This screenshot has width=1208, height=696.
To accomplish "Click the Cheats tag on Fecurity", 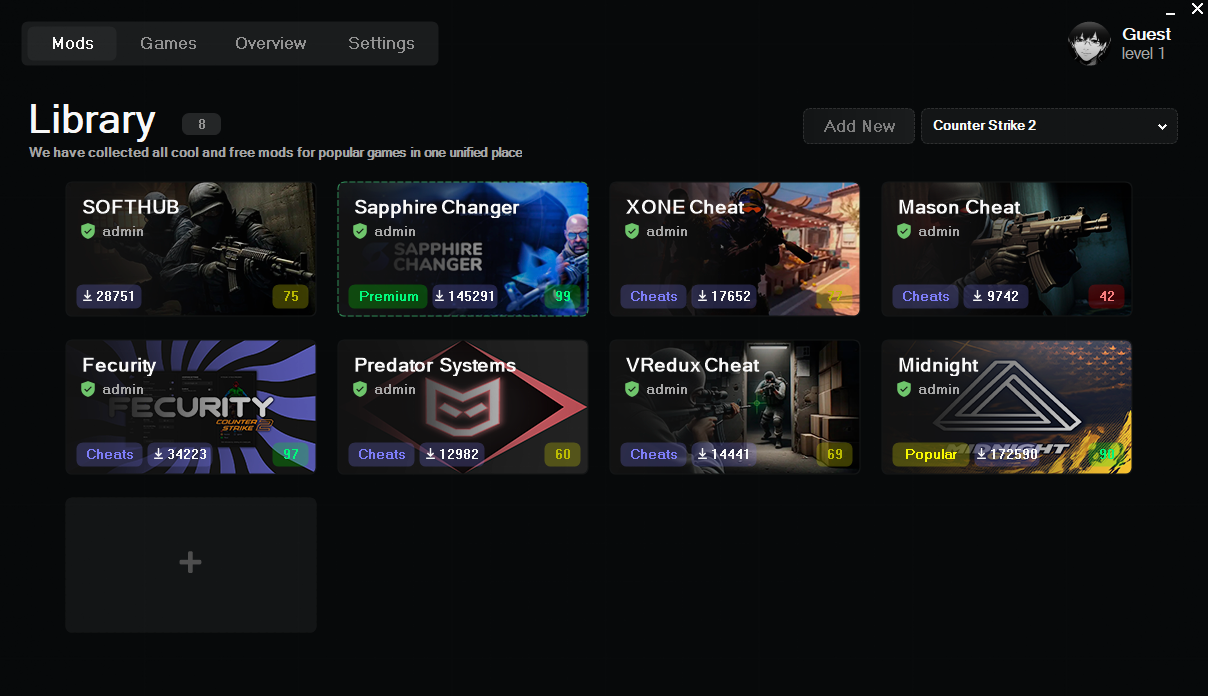I will click(110, 454).
